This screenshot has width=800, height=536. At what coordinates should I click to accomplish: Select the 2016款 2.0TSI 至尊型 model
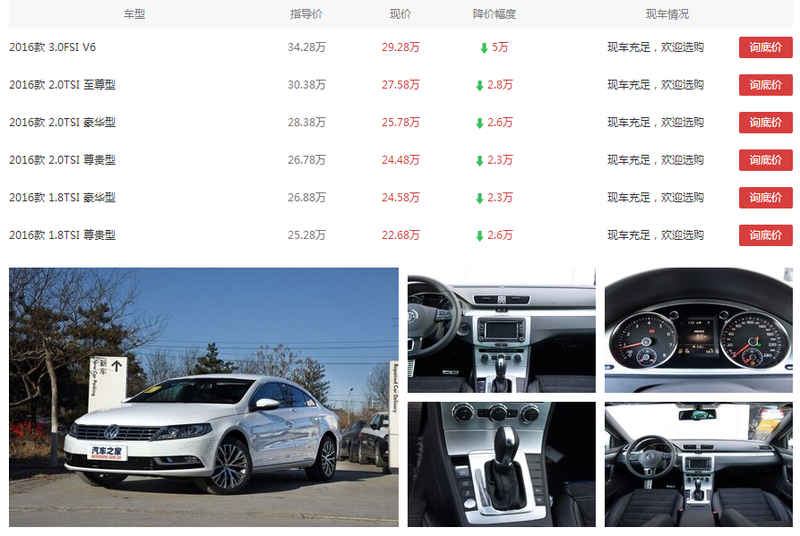(62, 85)
